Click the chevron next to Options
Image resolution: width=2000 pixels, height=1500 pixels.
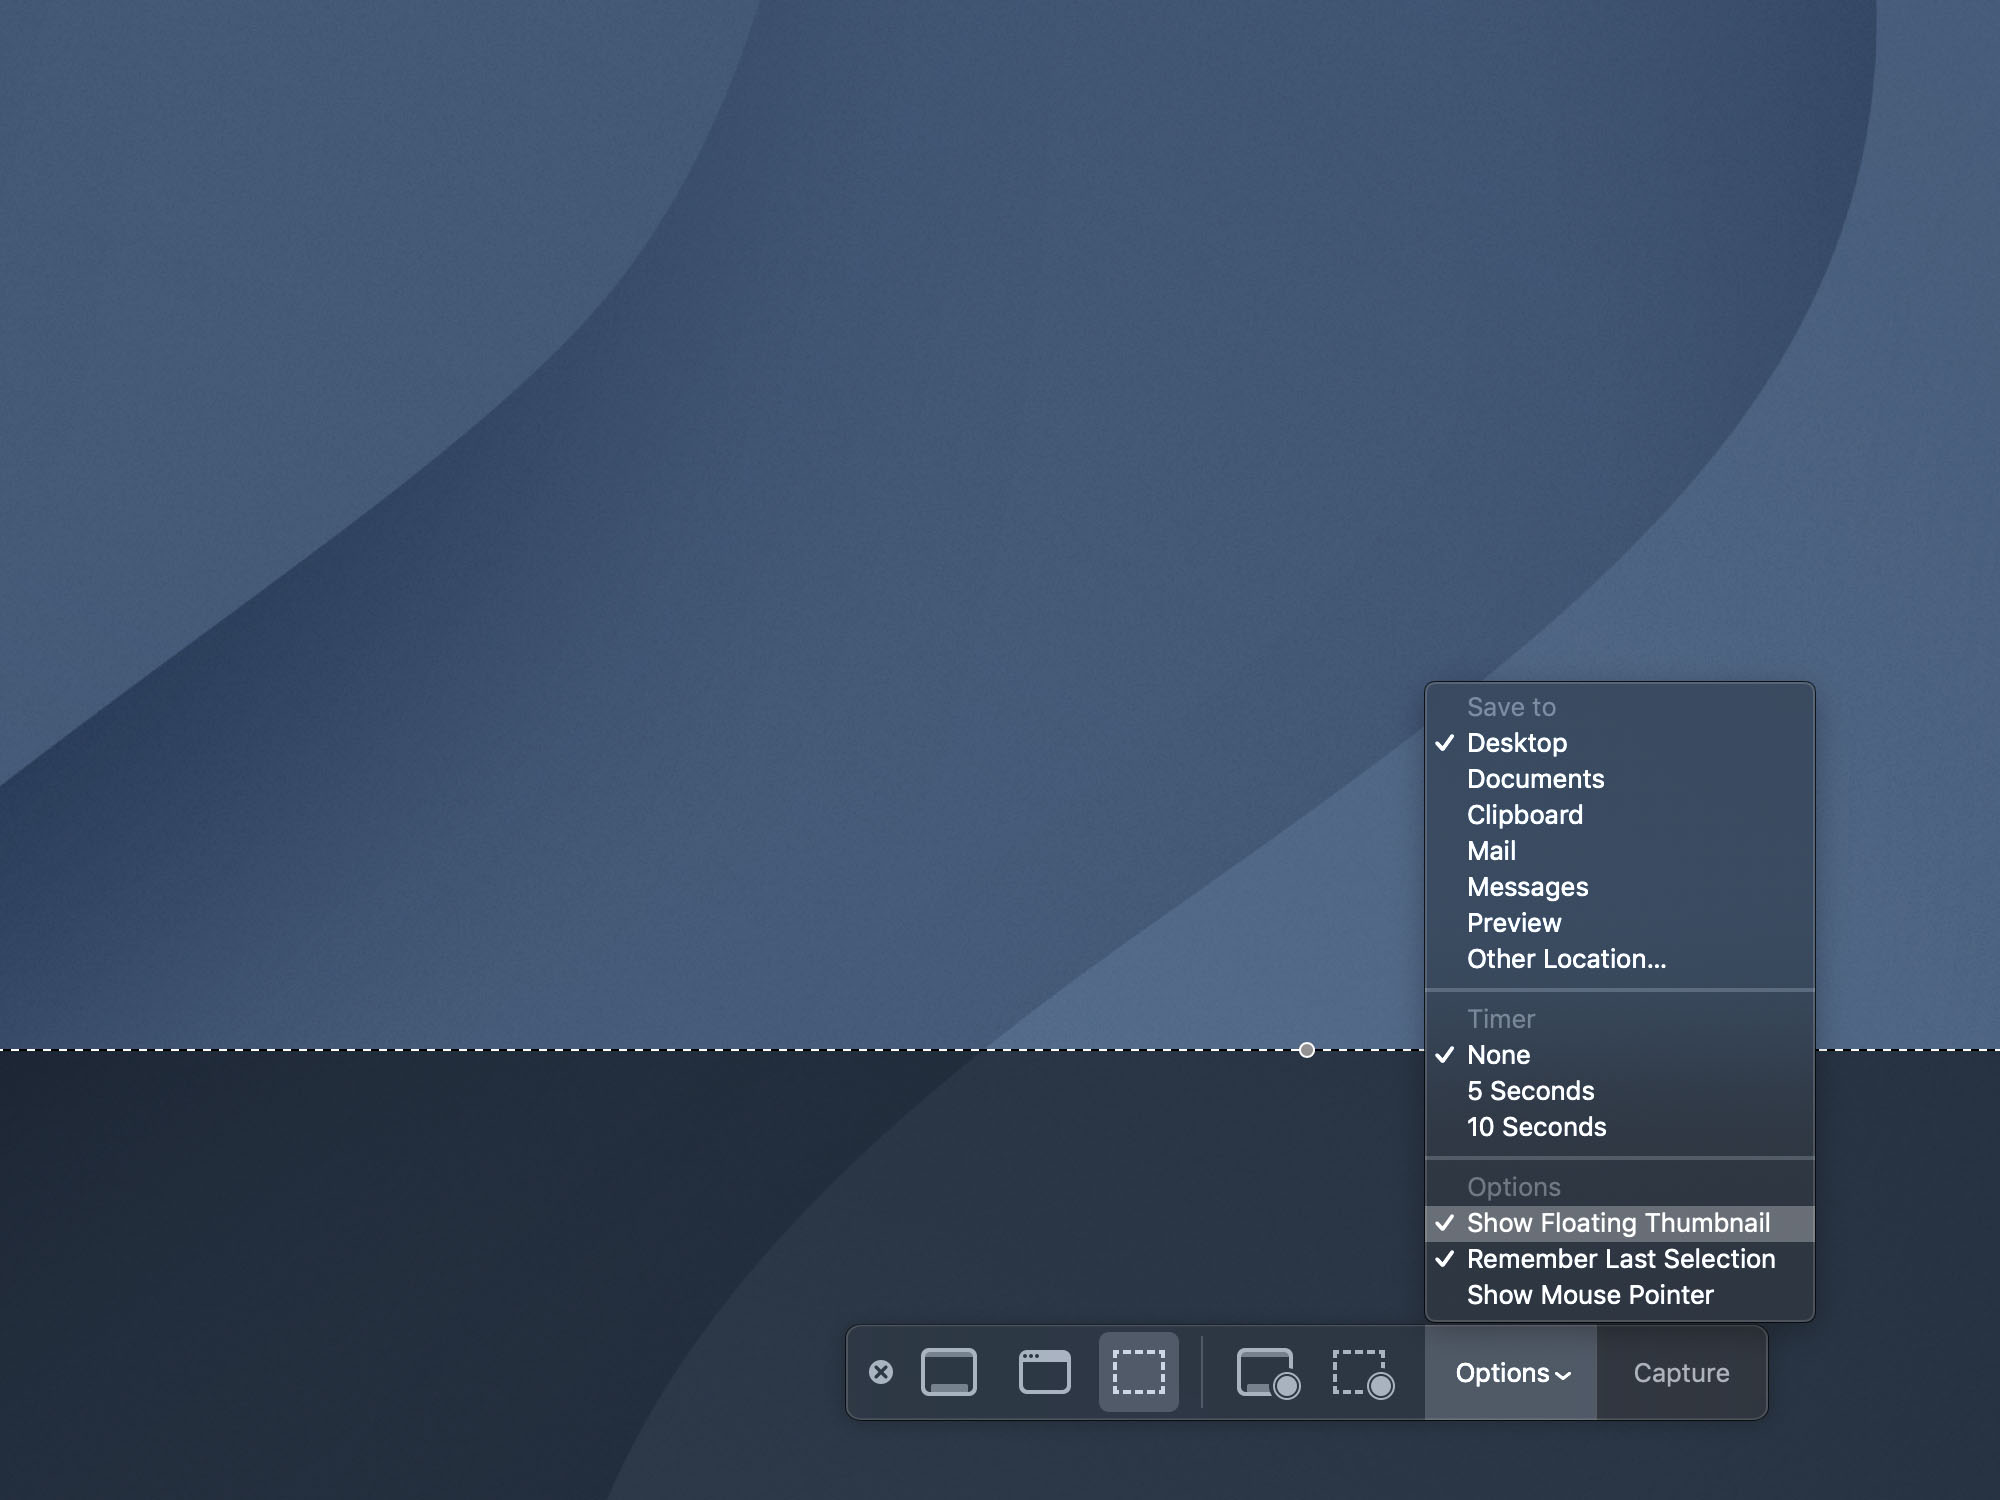pos(1563,1376)
